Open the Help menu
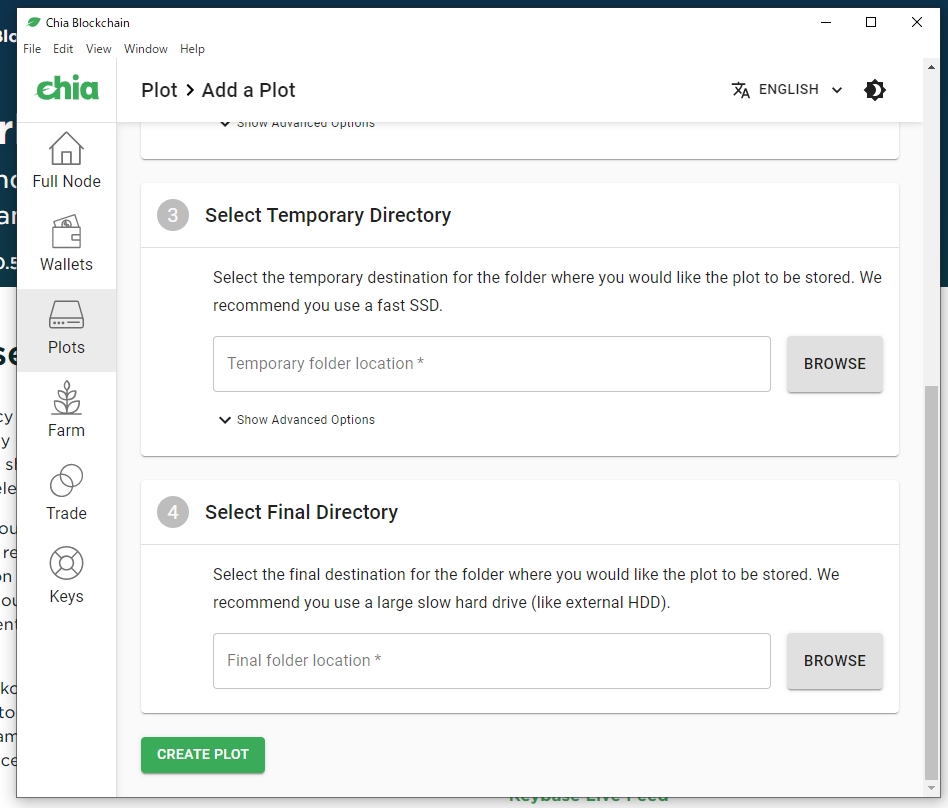948x808 pixels. (192, 49)
